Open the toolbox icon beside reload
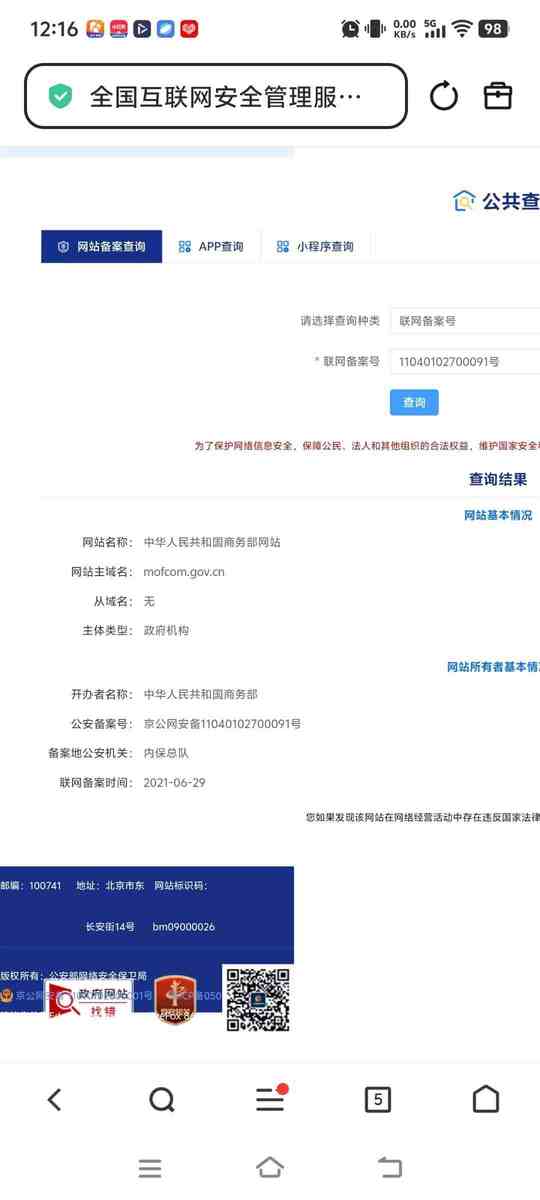The height and width of the screenshot is (1200, 540). pos(498,95)
